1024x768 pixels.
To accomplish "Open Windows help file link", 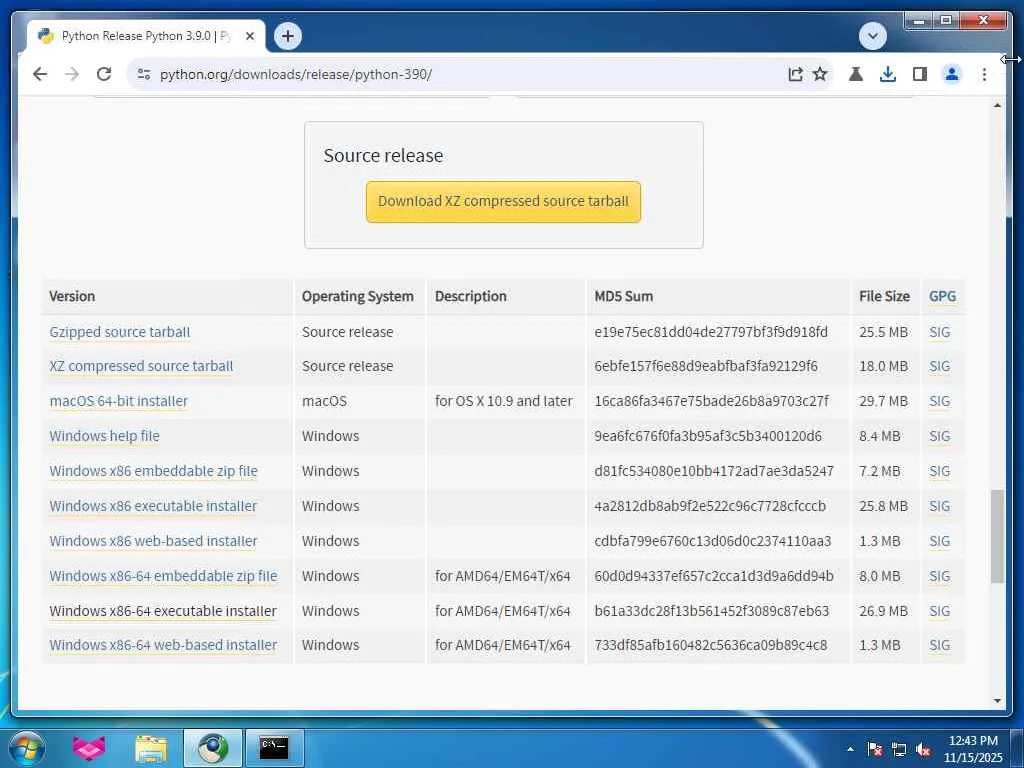I will (104, 436).
